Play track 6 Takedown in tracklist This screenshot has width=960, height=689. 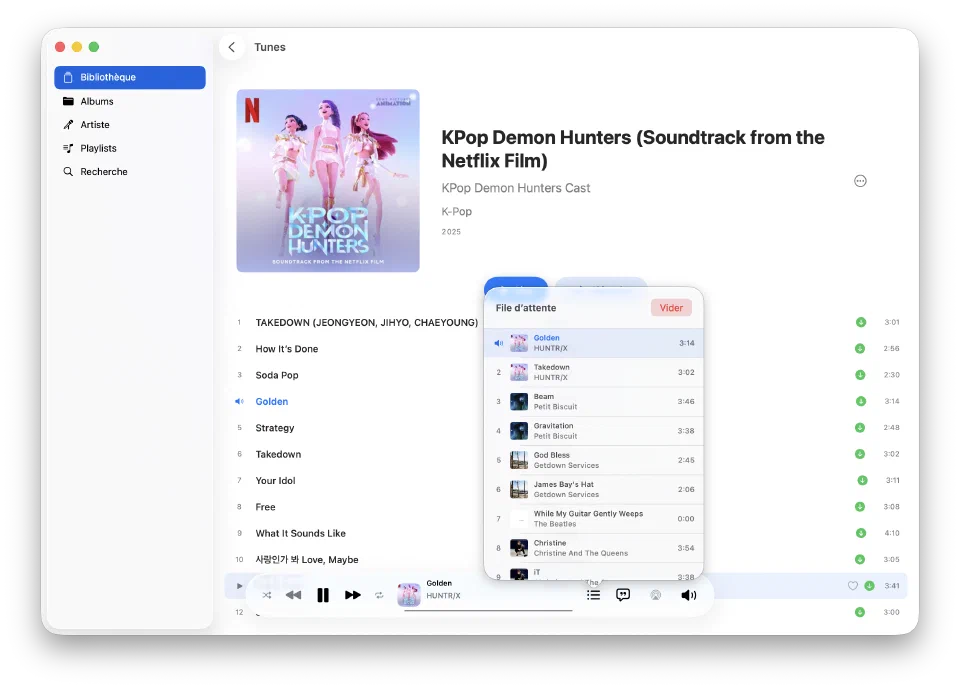pyautogui.click(x=278, y=454)
